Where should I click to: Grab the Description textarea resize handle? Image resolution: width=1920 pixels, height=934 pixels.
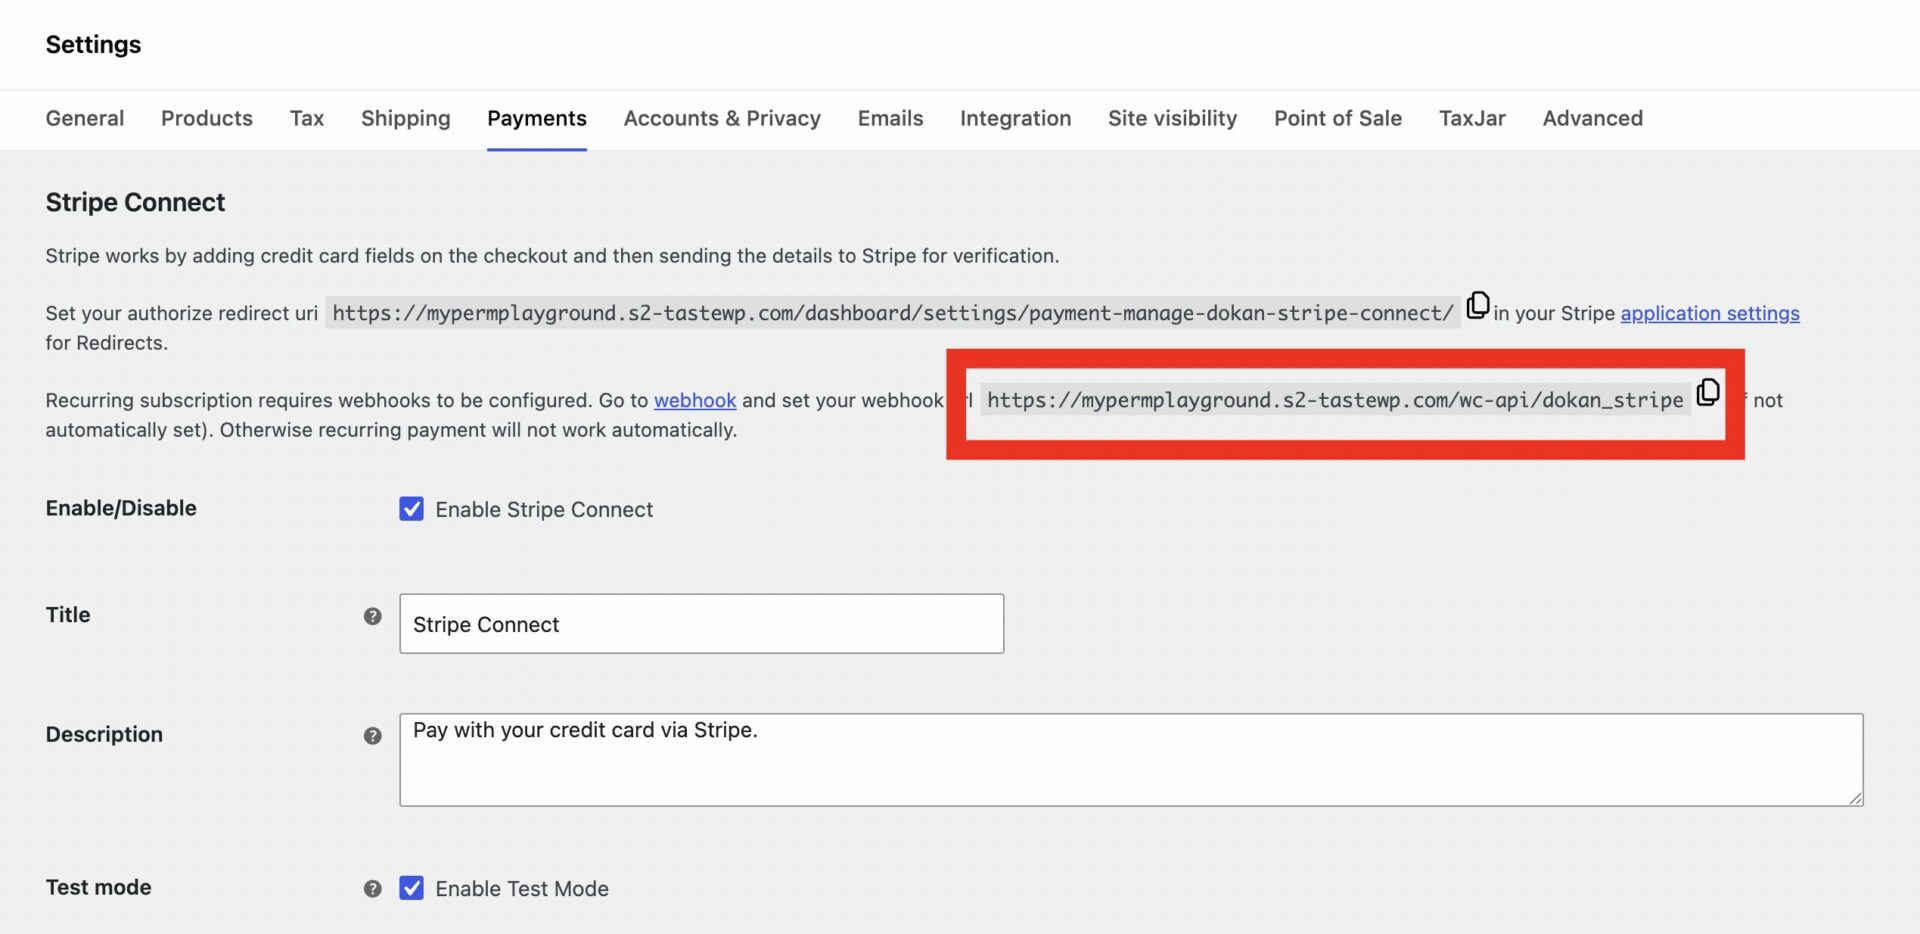click(x=1855, y=797)
